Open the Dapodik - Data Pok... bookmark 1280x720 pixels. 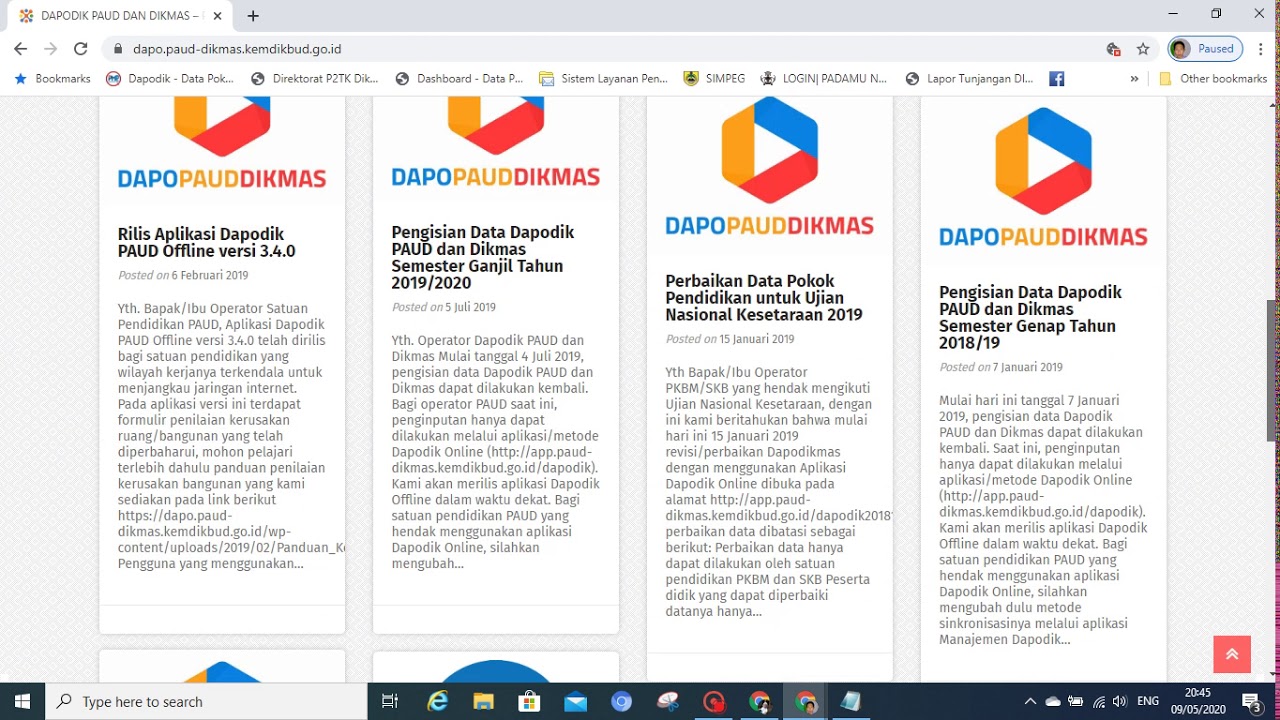170,78
